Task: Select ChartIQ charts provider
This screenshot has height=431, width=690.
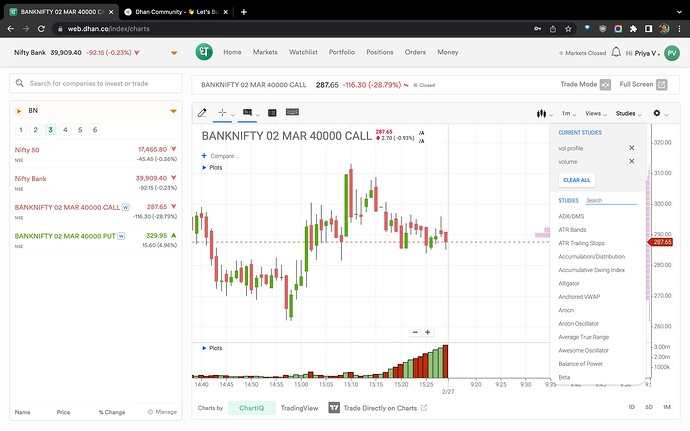Action: point(252,408)
